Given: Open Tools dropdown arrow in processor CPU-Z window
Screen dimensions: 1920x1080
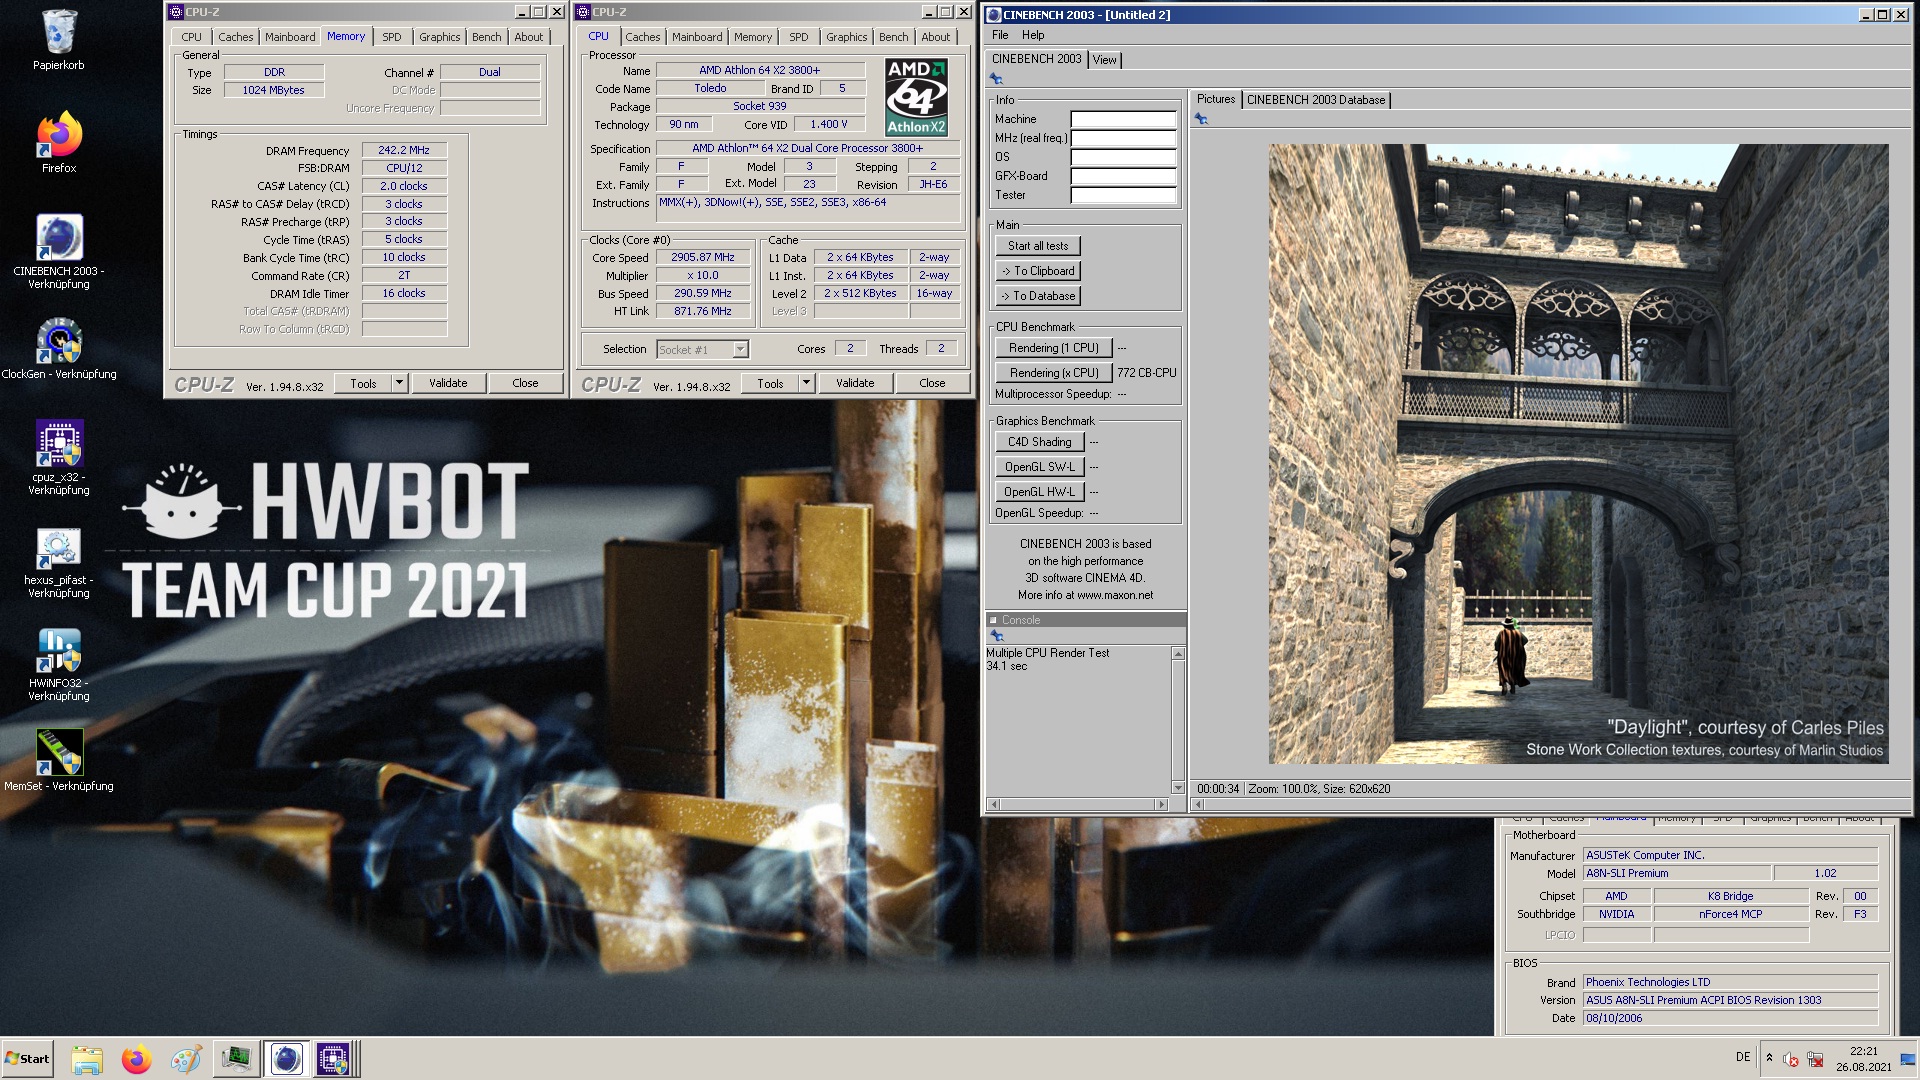Looking at the screenshot, I should 806,383.
